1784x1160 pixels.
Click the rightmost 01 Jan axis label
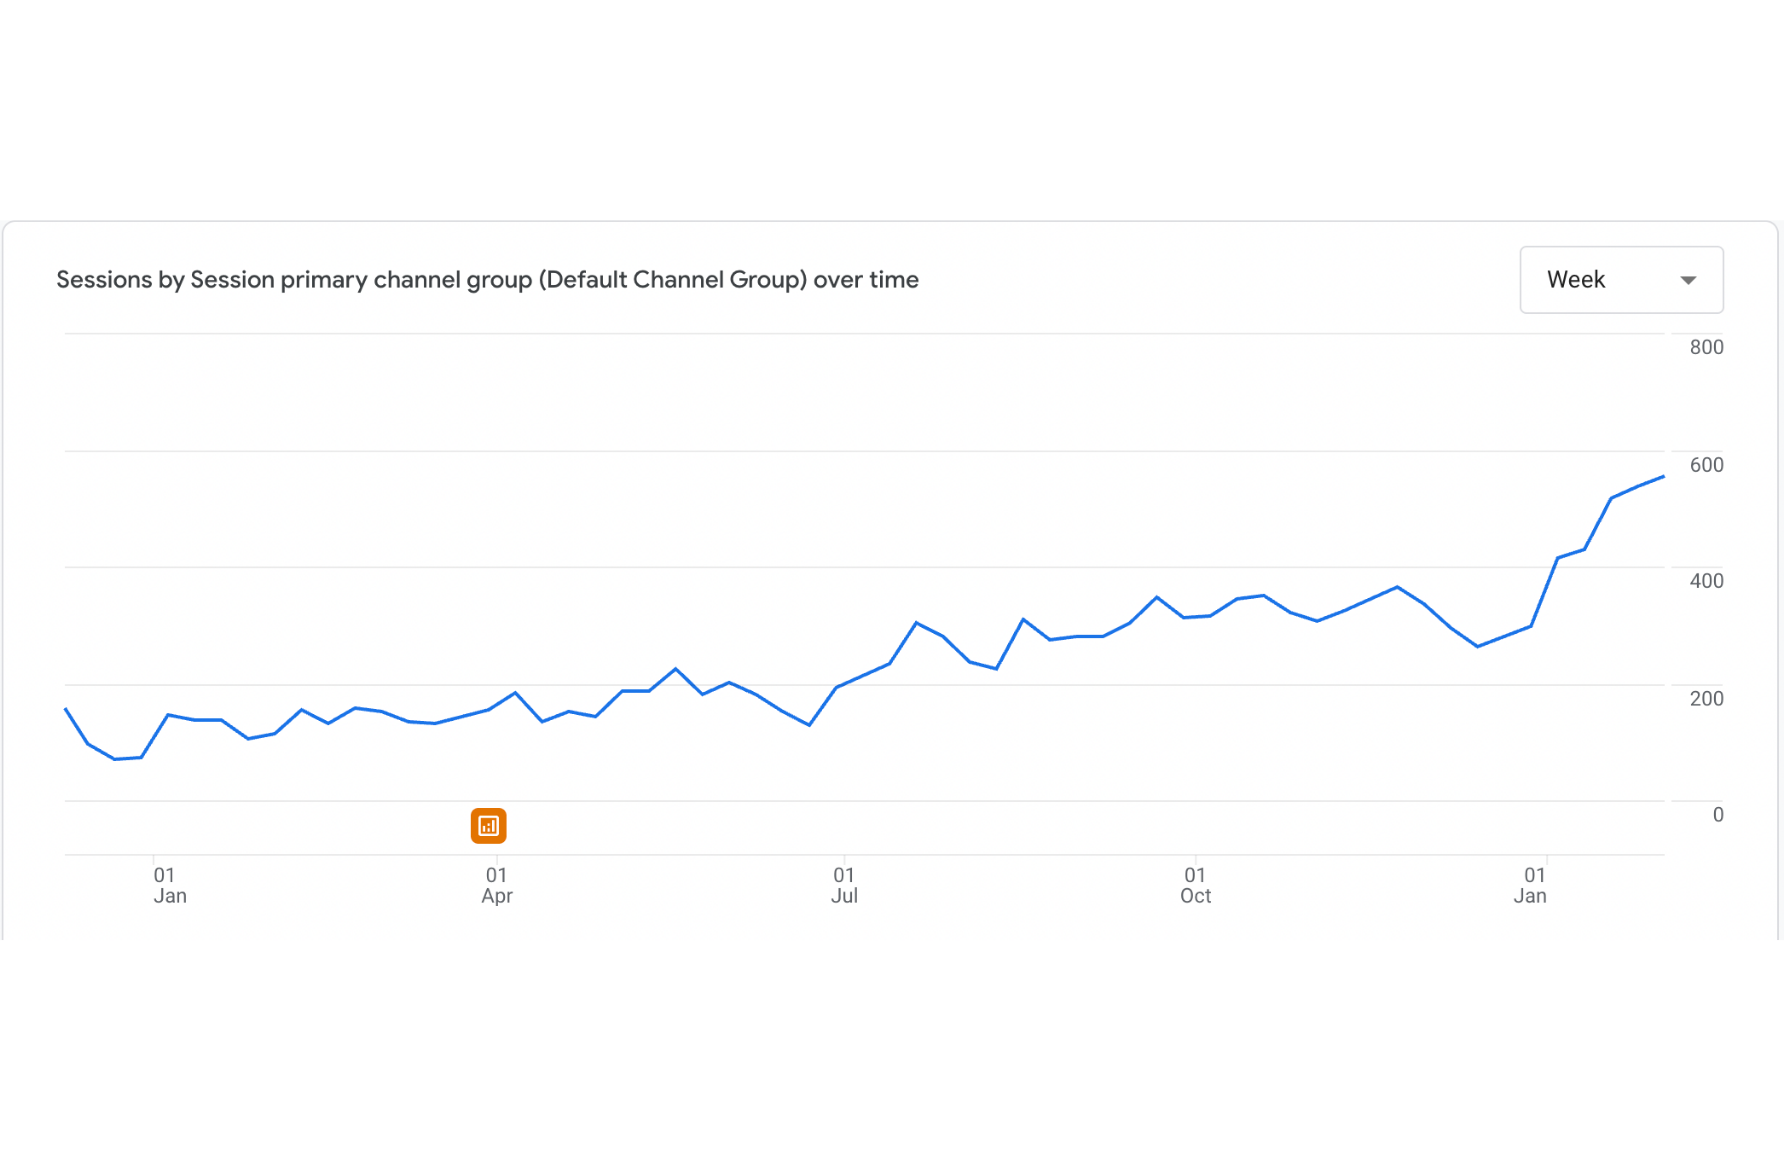[1531, 885]
